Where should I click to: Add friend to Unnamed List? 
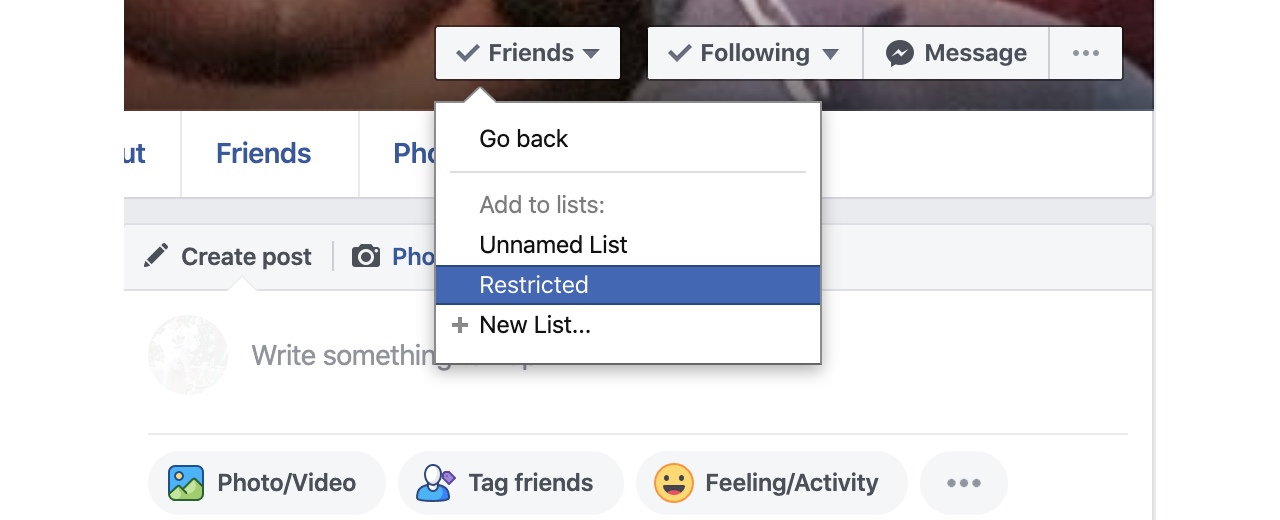click(628, 245)
